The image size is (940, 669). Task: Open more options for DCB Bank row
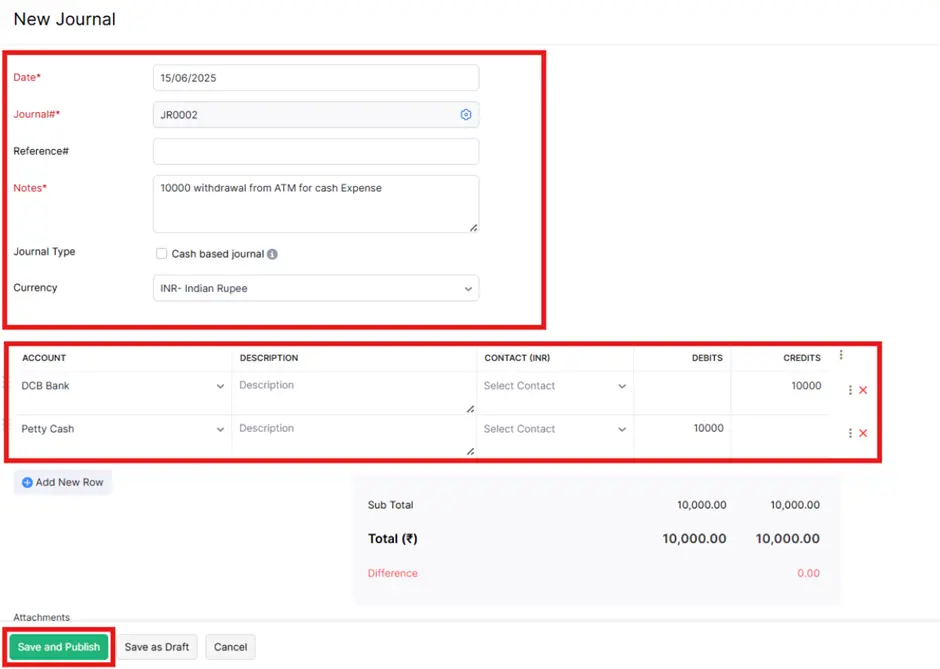850,390
